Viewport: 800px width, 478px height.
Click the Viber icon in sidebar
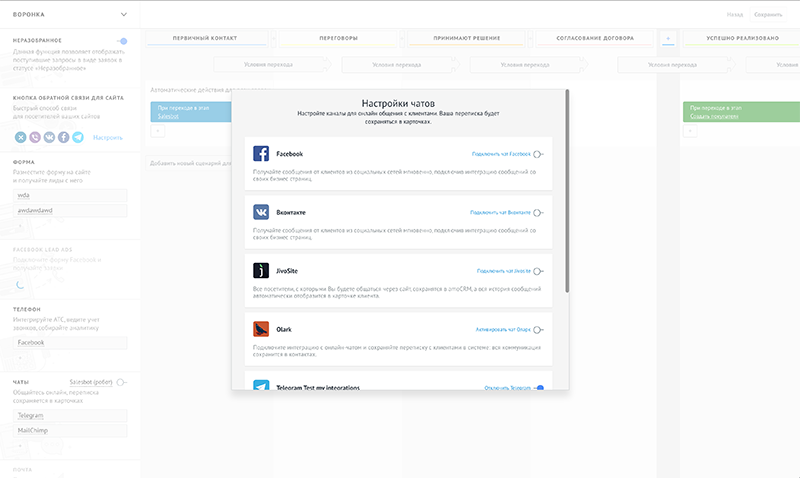[x=35, y=137]
